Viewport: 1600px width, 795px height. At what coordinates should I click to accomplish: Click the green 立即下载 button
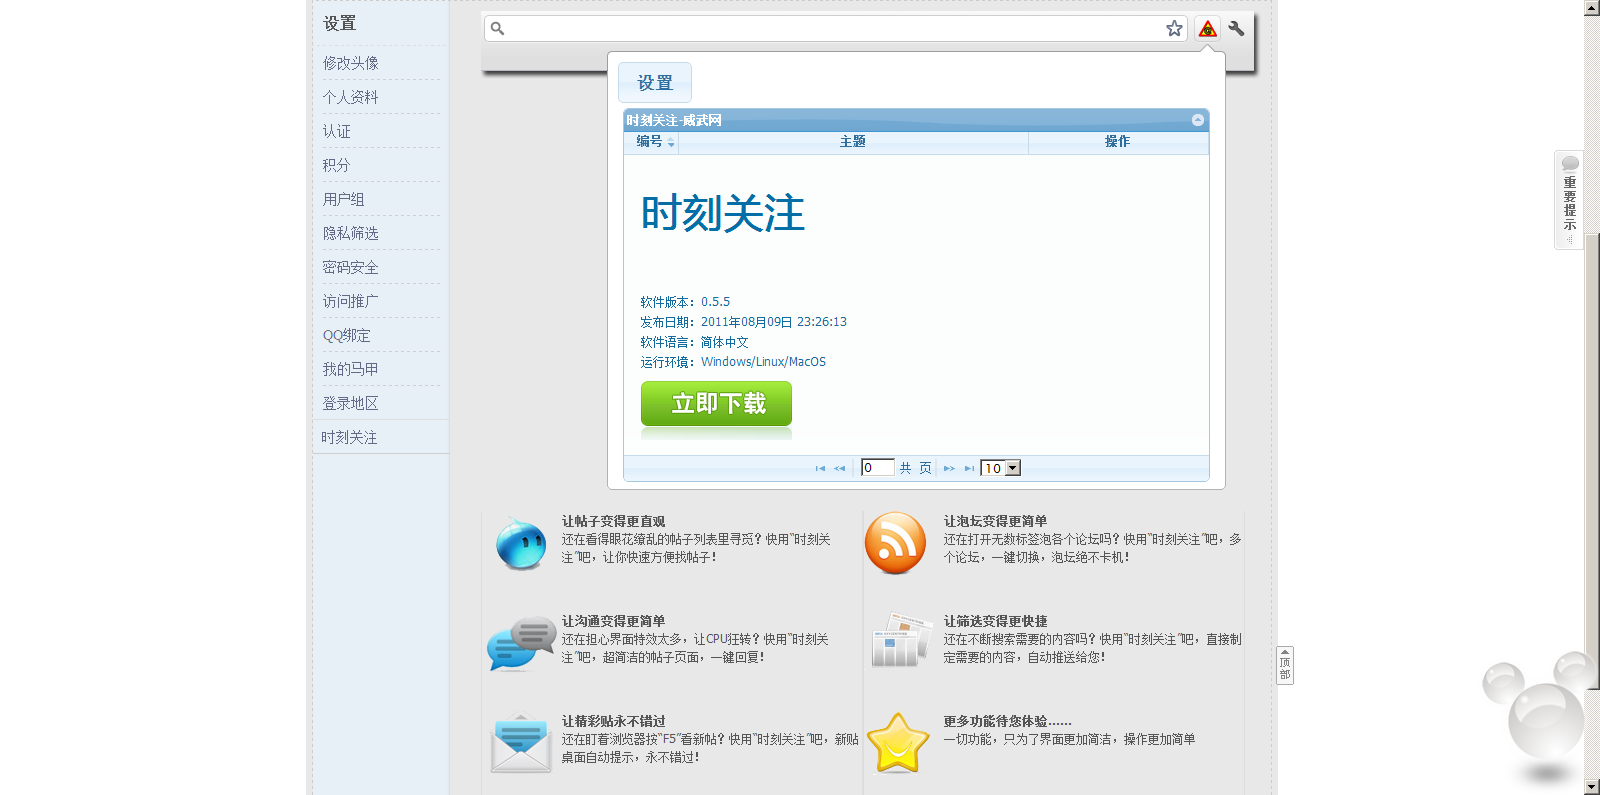pos(716,404)
